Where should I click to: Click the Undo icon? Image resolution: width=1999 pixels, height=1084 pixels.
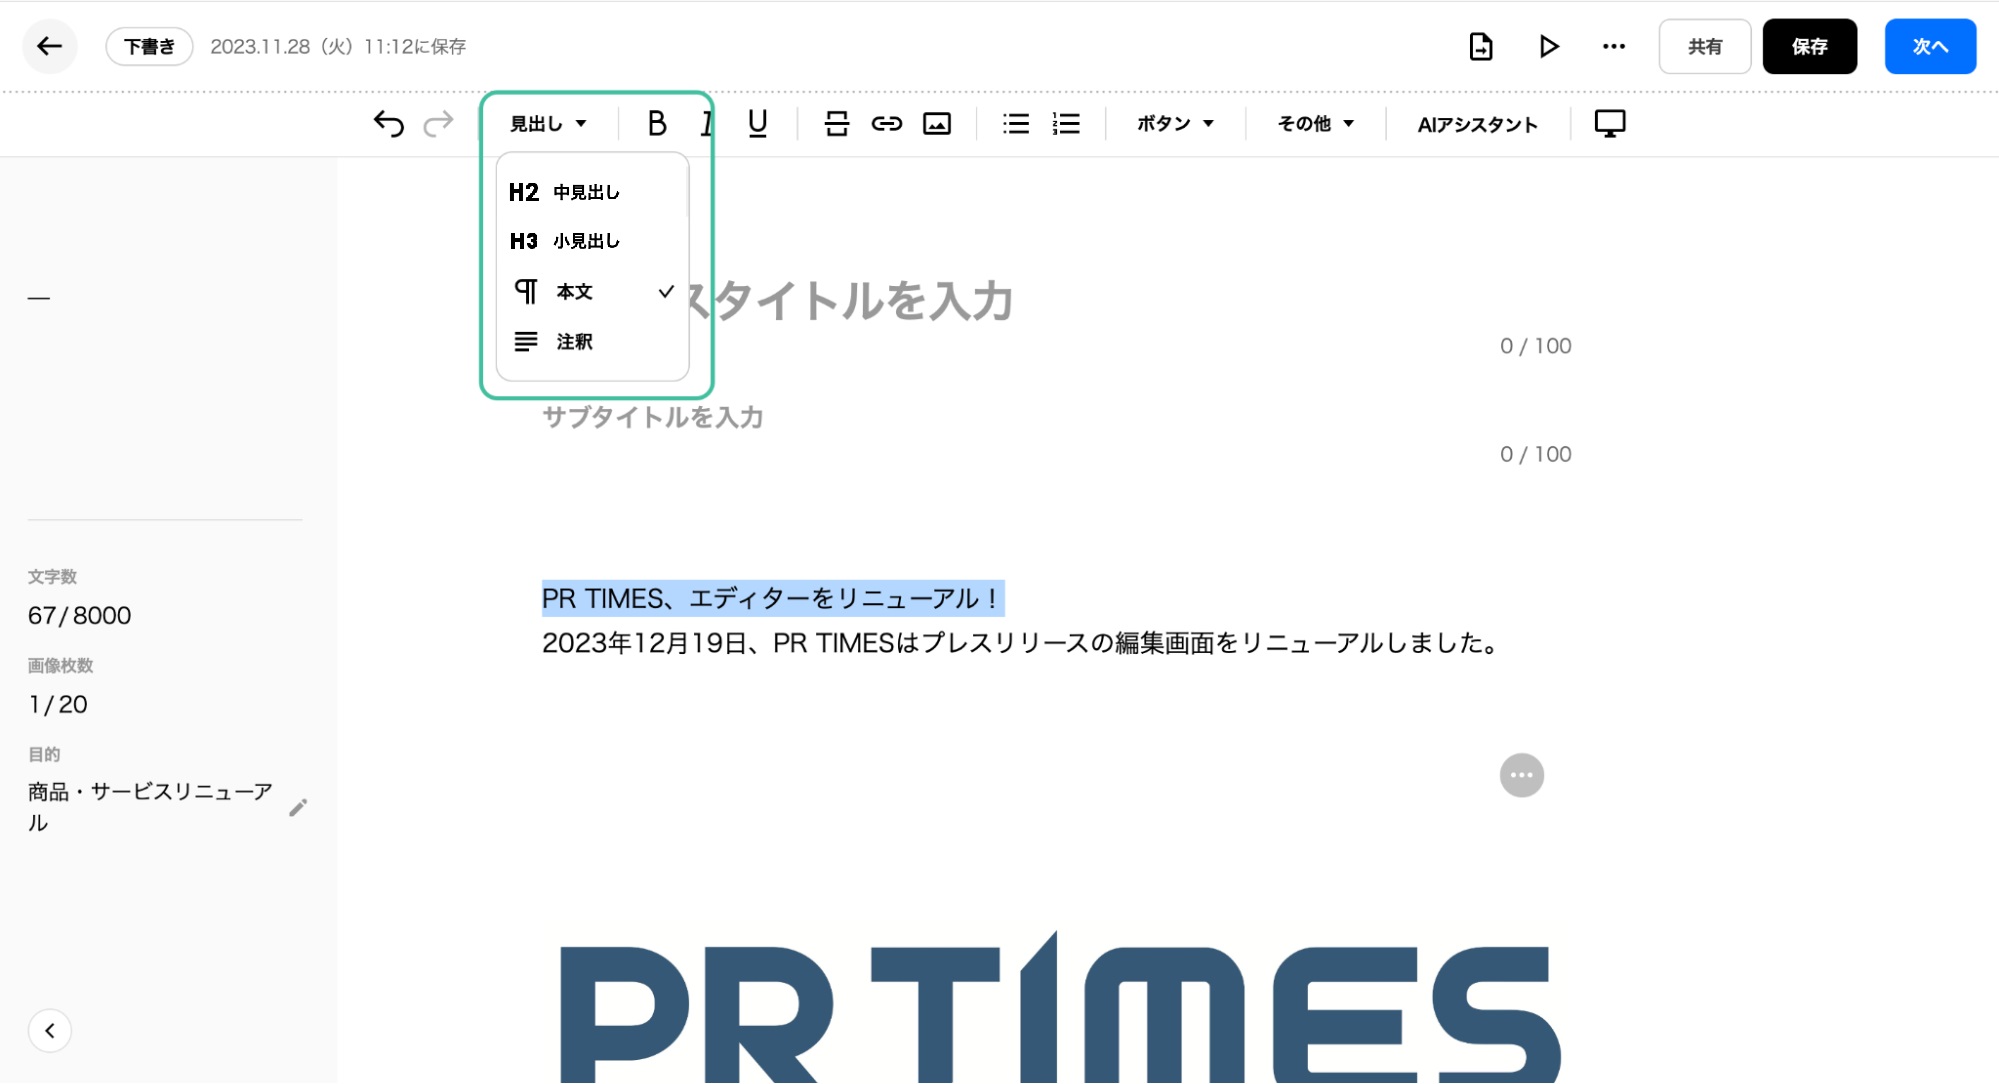pyautogui.click(x=390, y=123)
